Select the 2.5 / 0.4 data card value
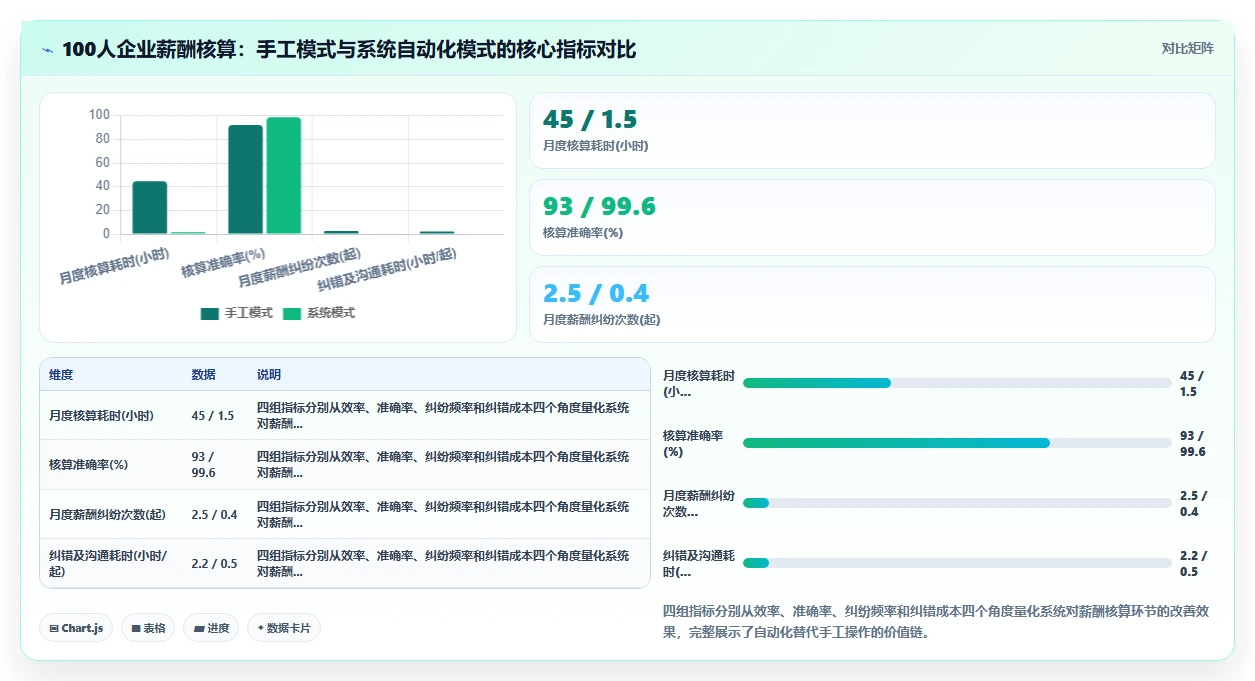 pos(596,294)
